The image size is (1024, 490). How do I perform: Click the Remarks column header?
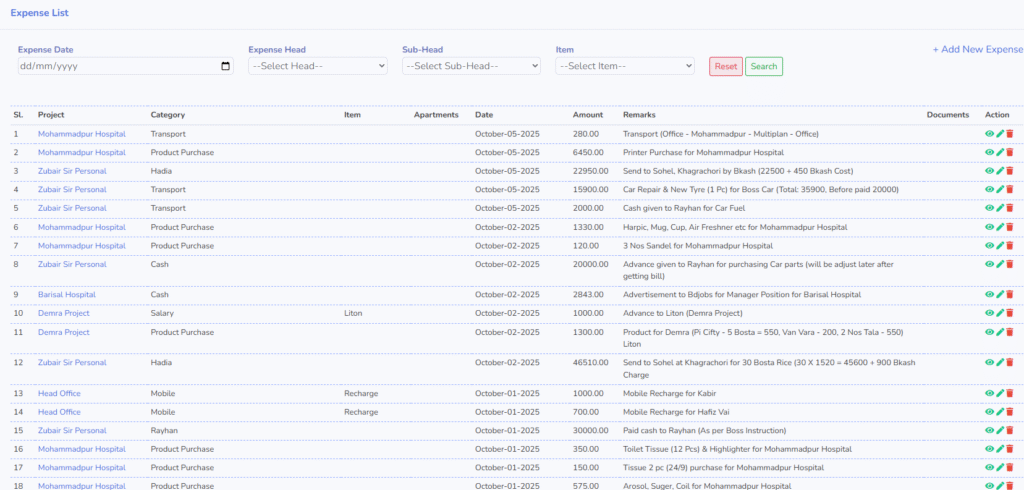tap(639, 115)
